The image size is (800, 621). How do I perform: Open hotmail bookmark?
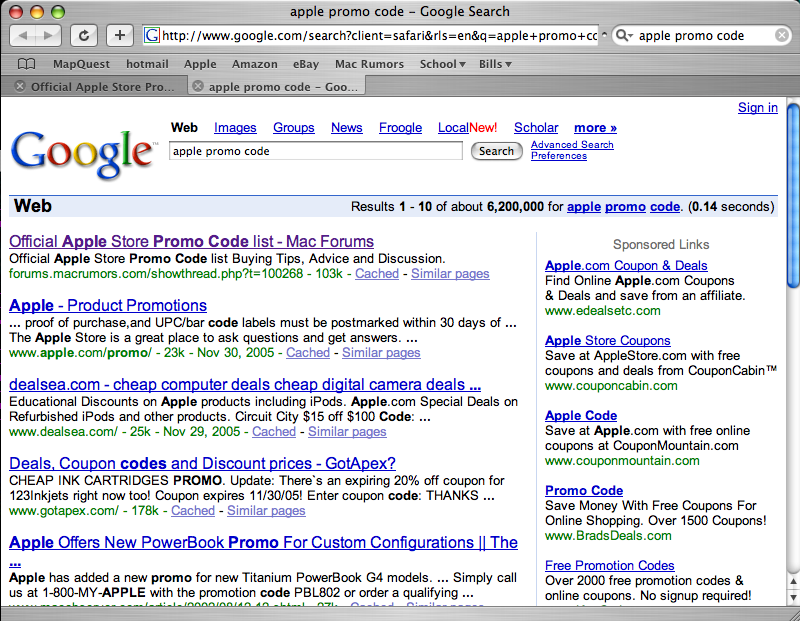pos(147,64)
